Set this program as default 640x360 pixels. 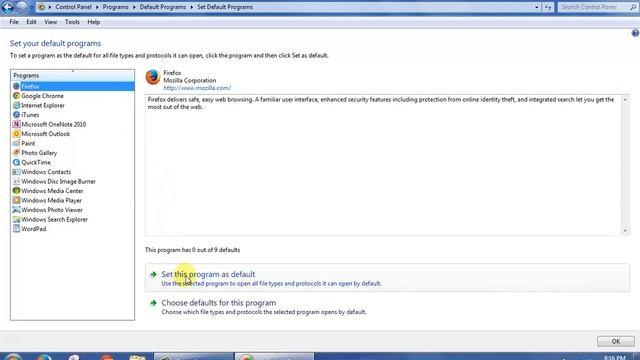[387, 278]
